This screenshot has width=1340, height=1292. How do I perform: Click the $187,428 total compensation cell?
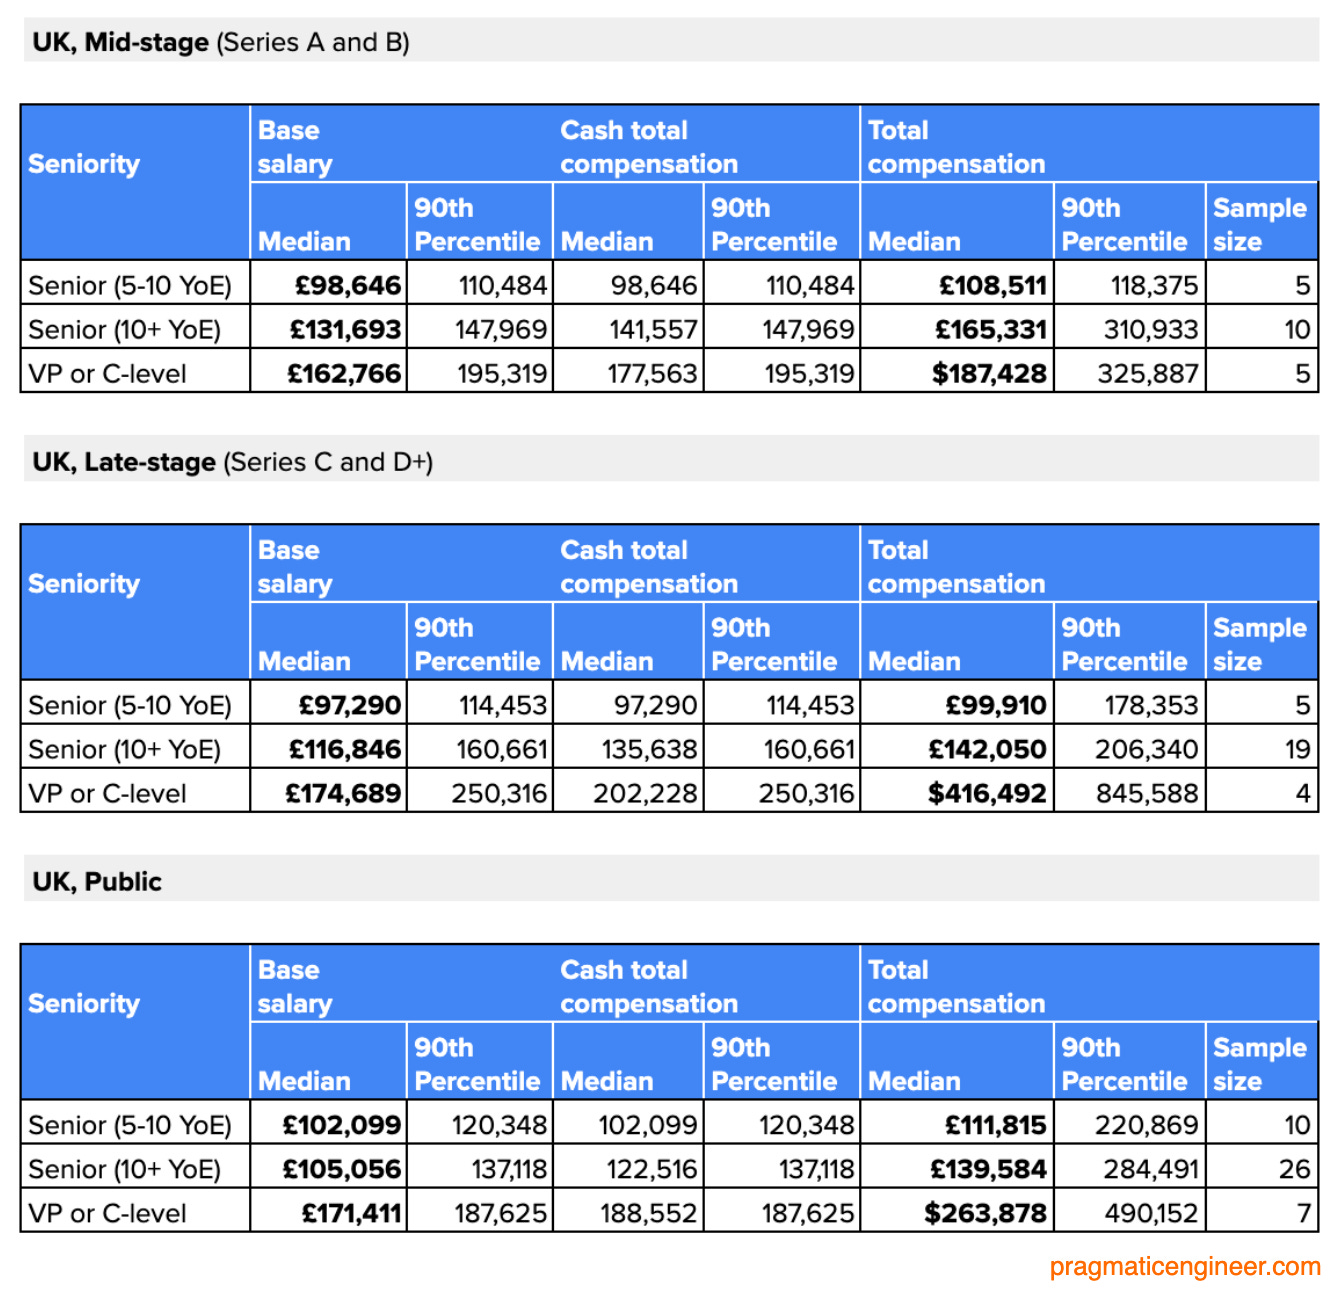[957, 373]
